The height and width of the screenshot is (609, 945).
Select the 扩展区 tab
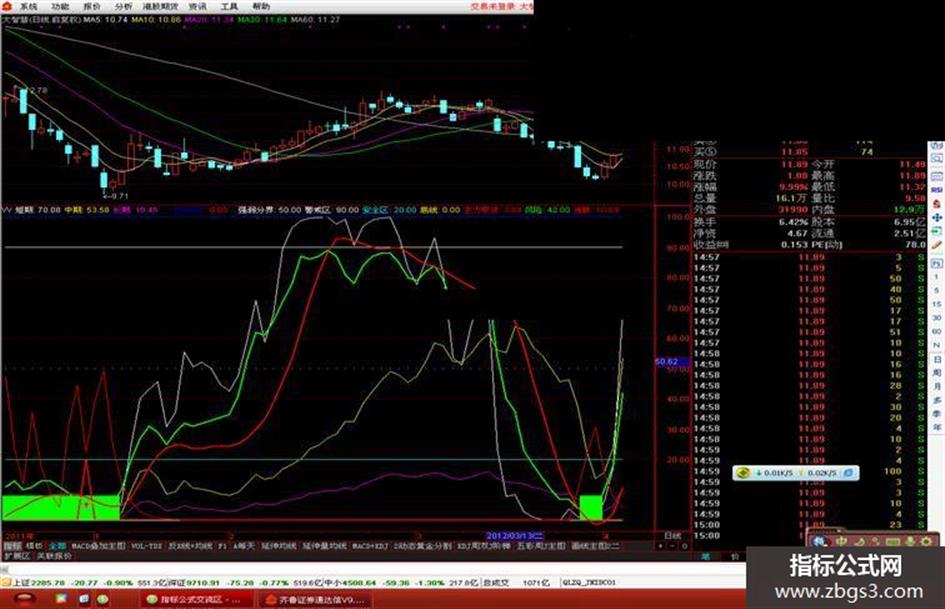(x=17, y=556)
